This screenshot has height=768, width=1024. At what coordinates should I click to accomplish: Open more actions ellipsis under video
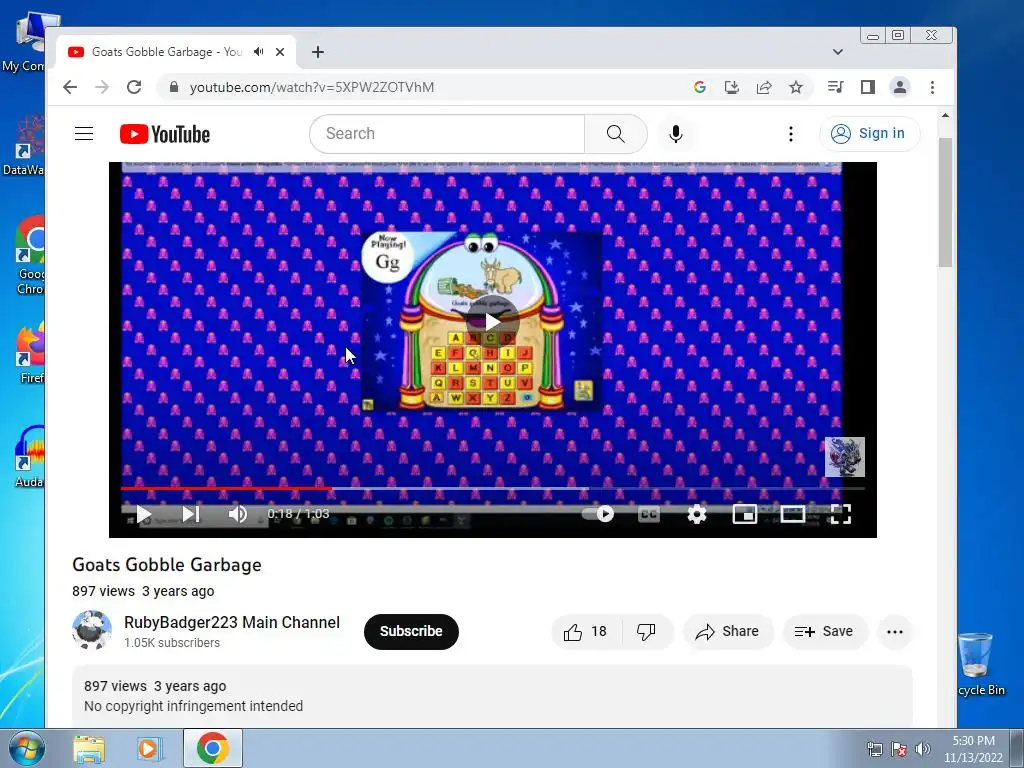[x=894, y=632]
